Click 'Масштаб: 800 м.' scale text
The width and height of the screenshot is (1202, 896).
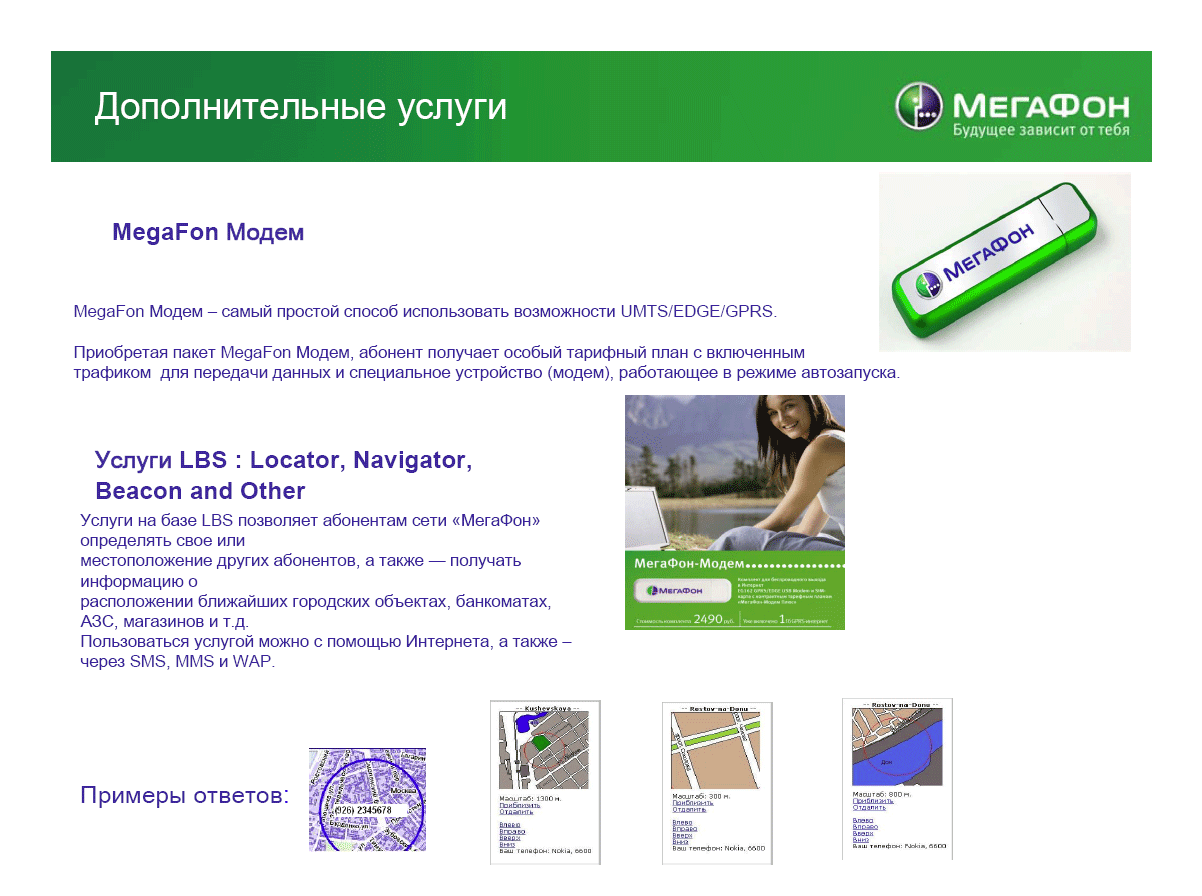882,794
